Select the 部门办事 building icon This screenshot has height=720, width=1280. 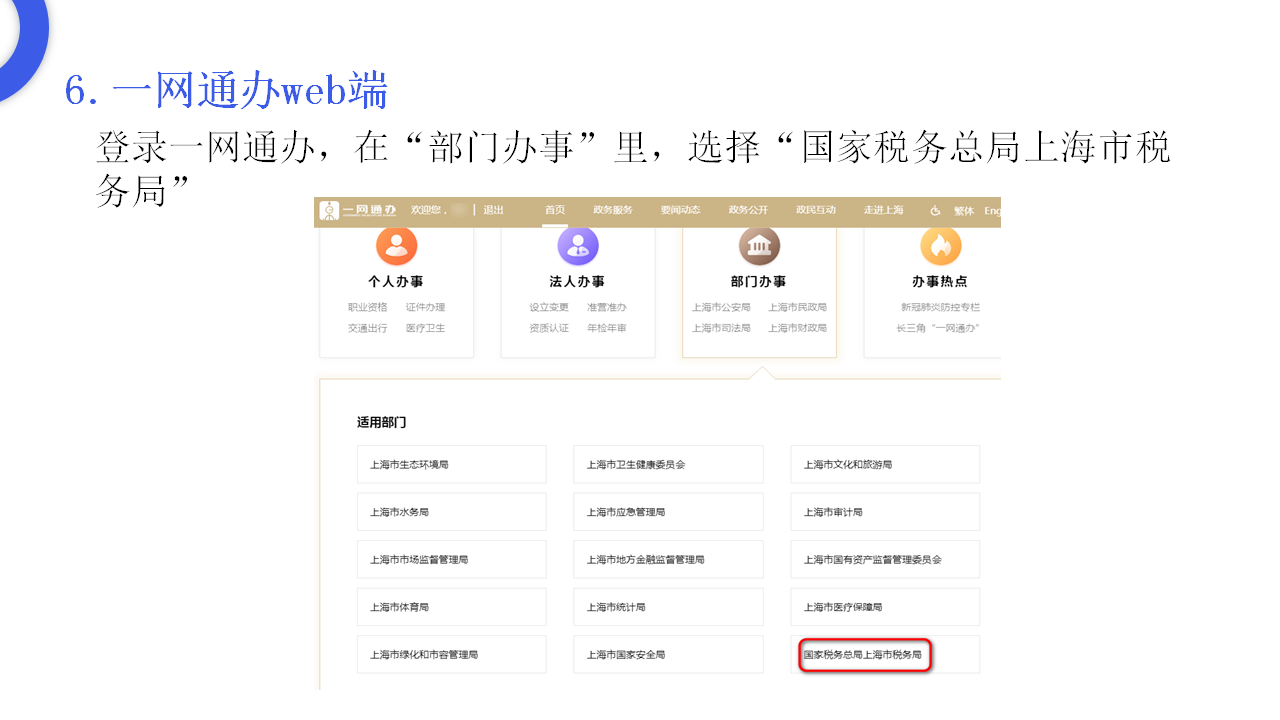tap(759, 245)
